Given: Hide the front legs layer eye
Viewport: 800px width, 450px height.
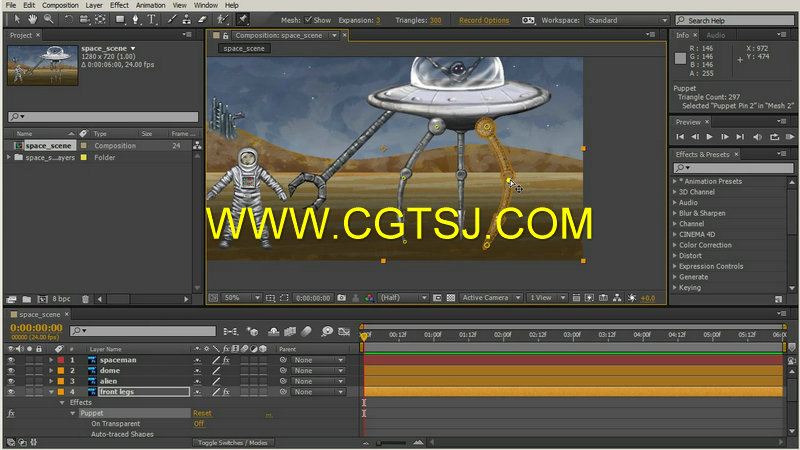Looking at the screenshot, I should pos(11,392).
